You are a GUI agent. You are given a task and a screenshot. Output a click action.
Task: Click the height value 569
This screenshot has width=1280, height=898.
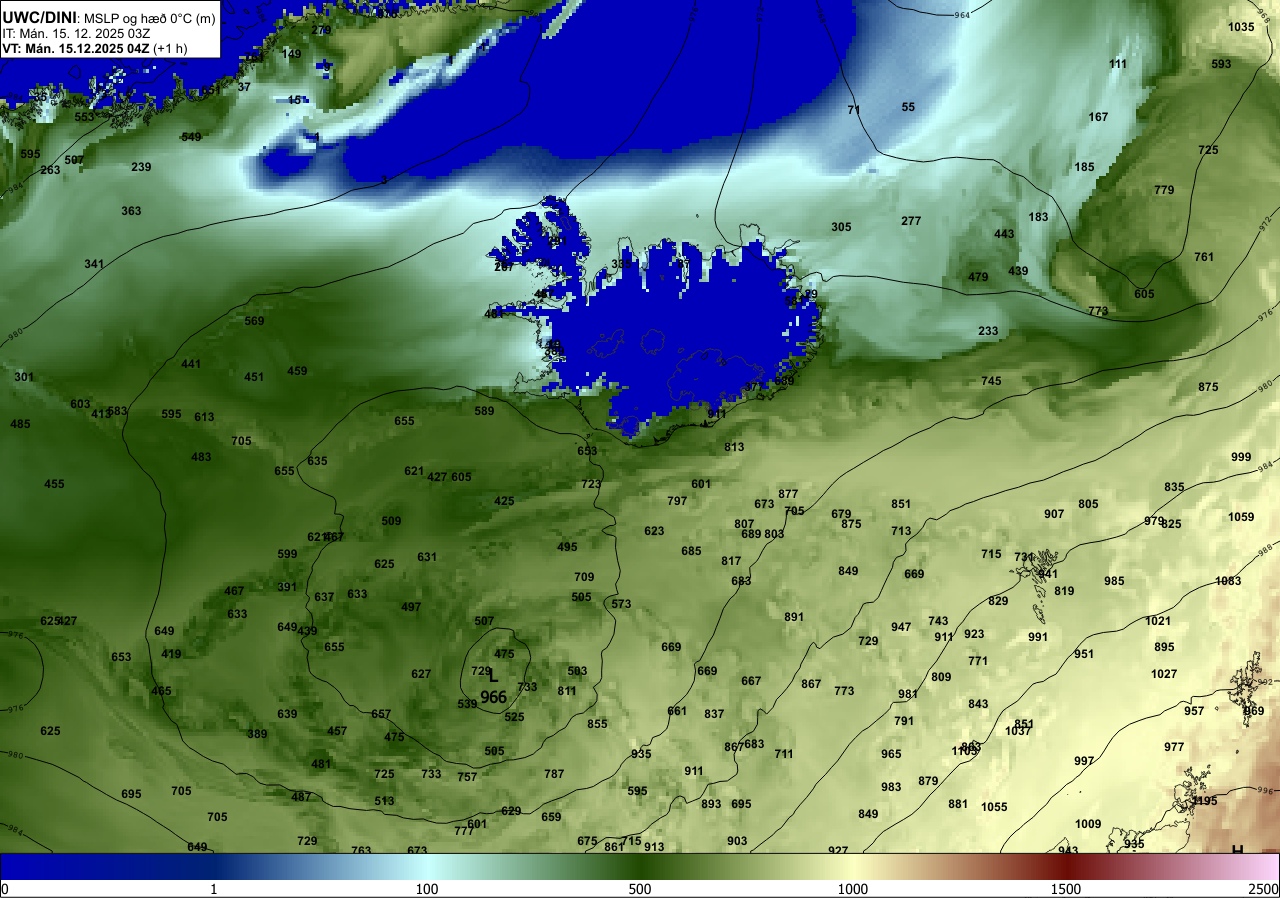coord(254,321)
